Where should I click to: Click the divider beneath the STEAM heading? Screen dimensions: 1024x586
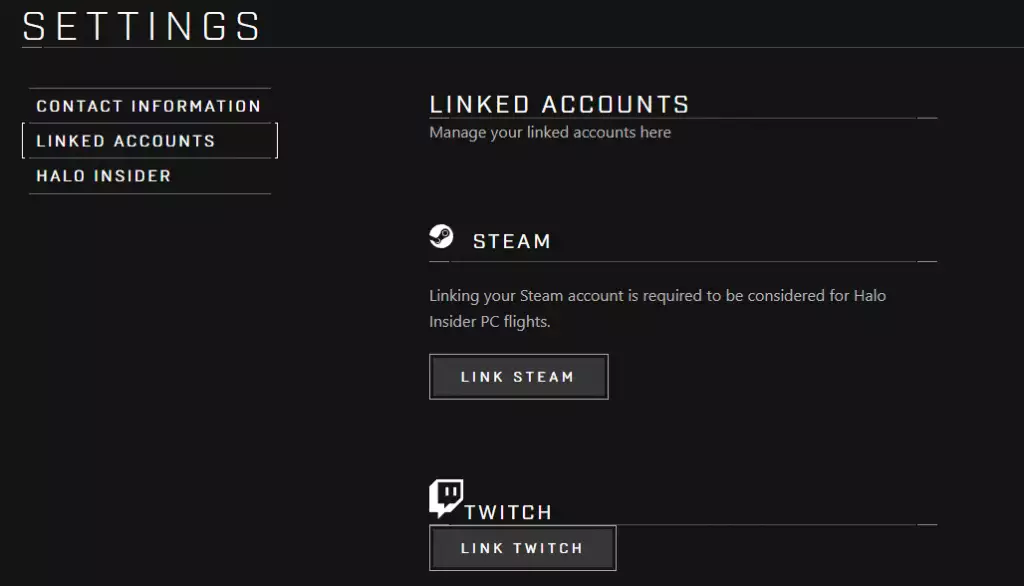tap(682, 262)
